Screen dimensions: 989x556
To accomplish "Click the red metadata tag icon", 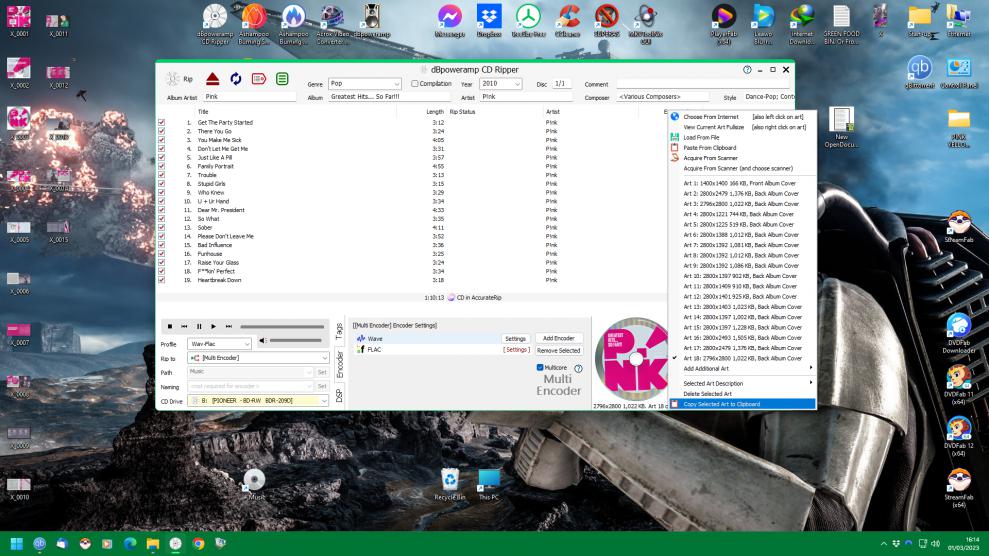I will pos(259,79).
